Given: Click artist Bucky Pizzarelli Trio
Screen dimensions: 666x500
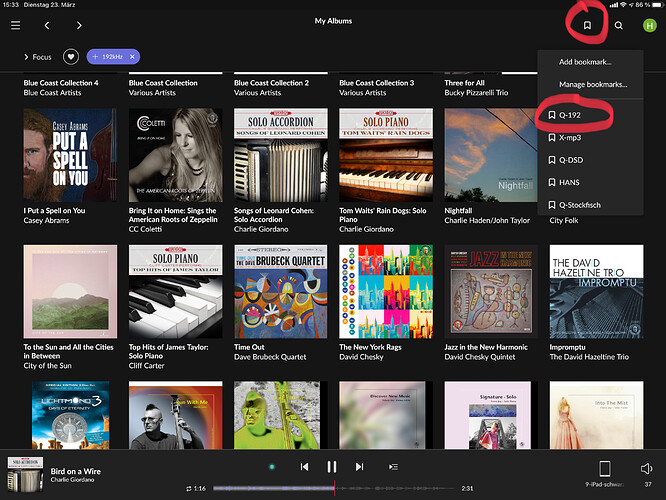Looking at the screenshot, I should click(x=476, y=93).
